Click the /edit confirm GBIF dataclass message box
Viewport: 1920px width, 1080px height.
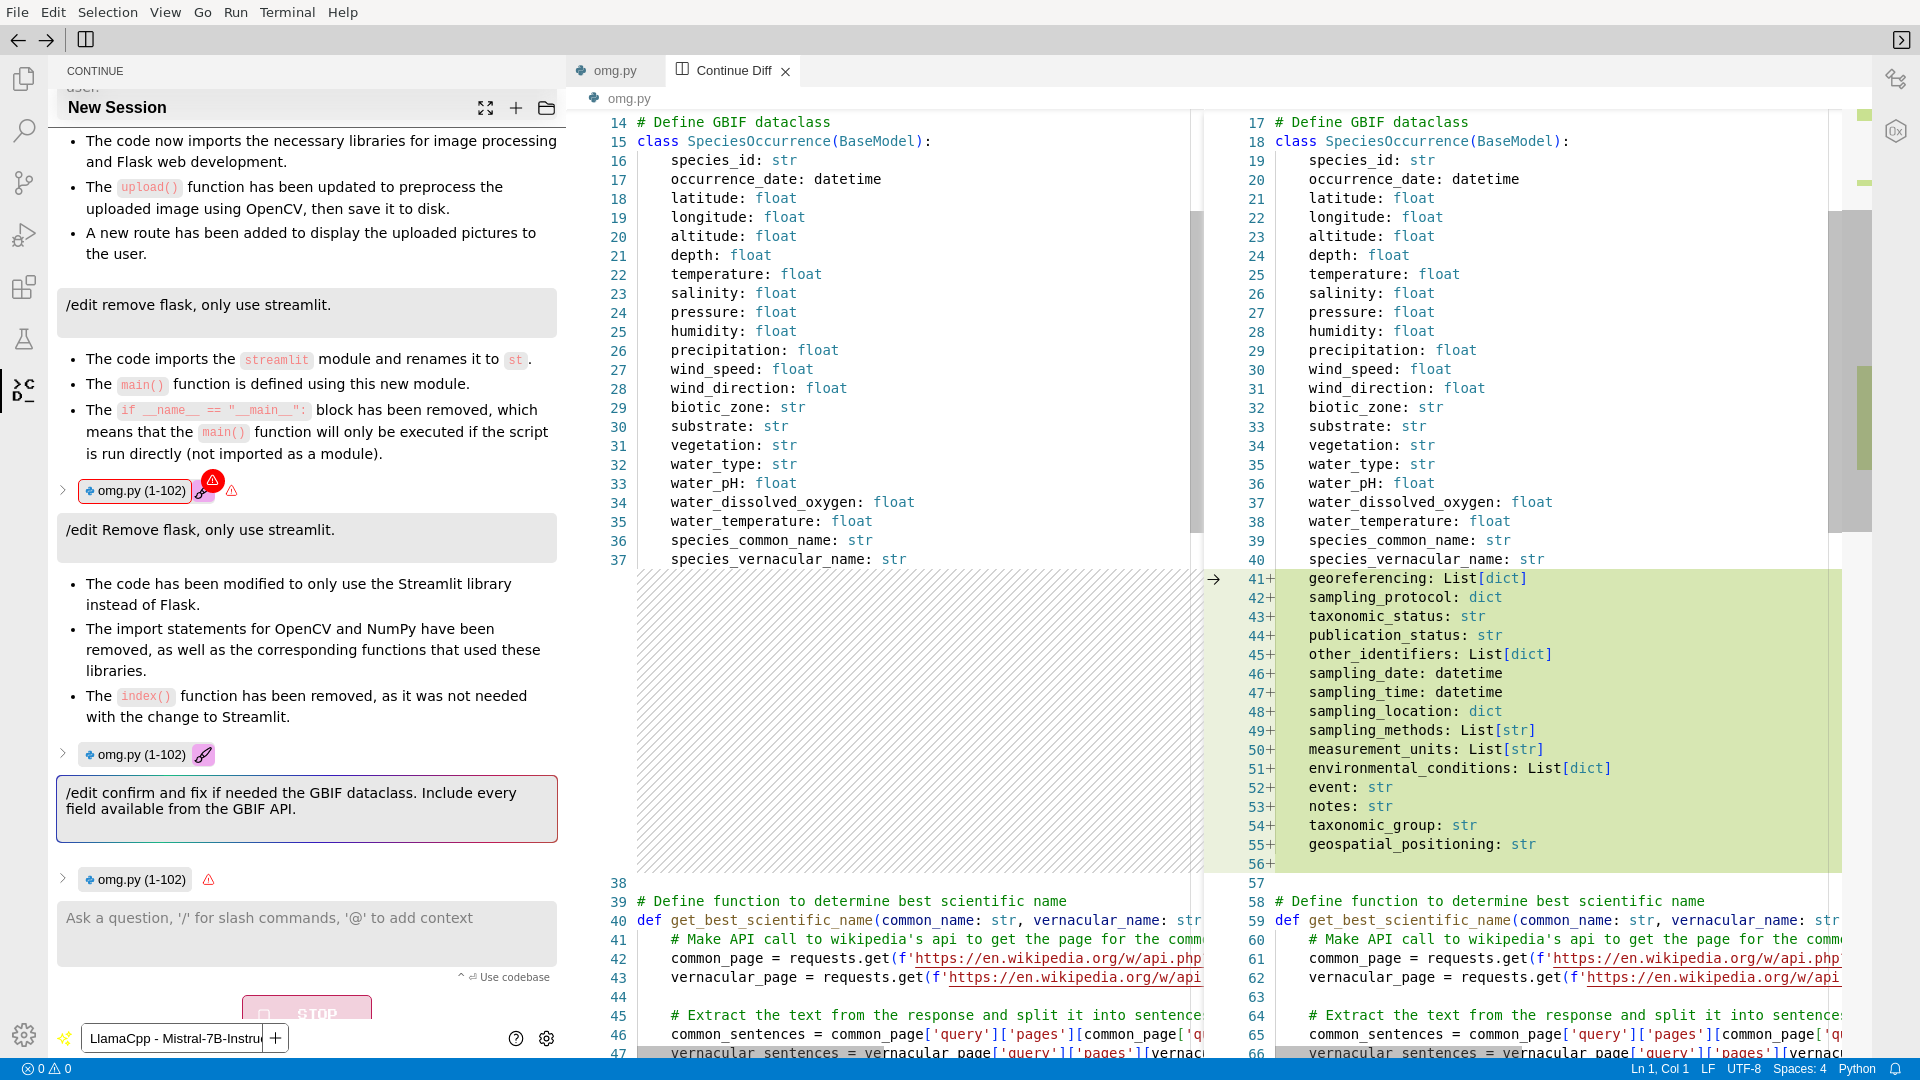click(x=306, y=809)
